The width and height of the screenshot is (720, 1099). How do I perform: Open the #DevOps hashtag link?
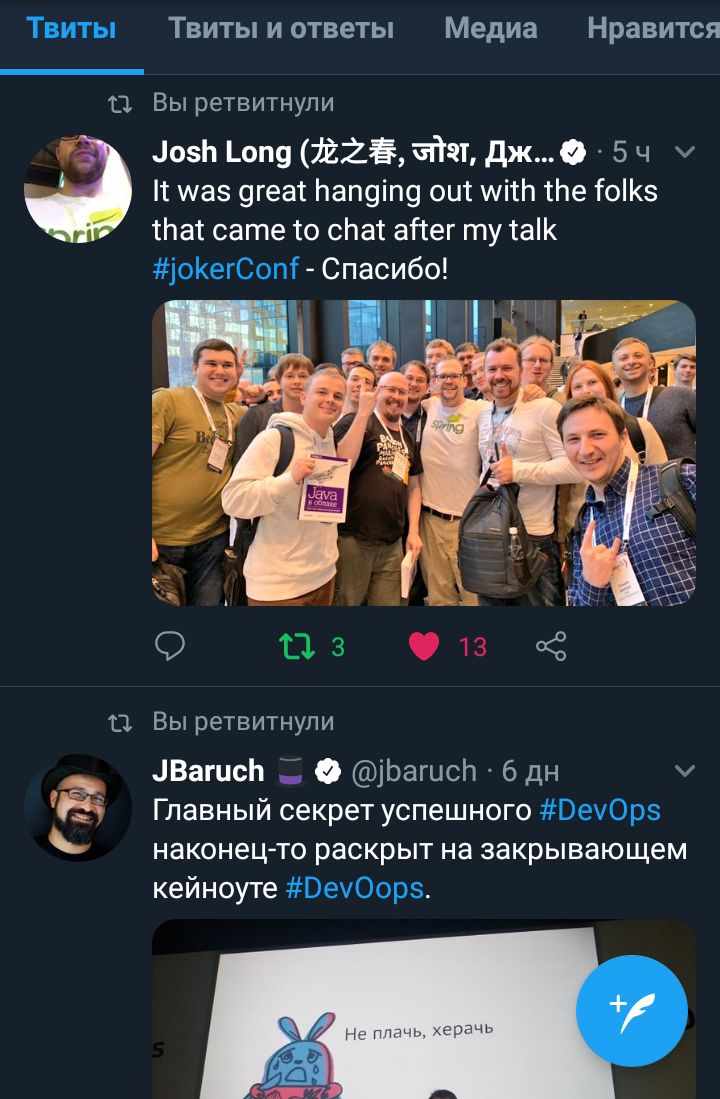[x=600, y=810]
